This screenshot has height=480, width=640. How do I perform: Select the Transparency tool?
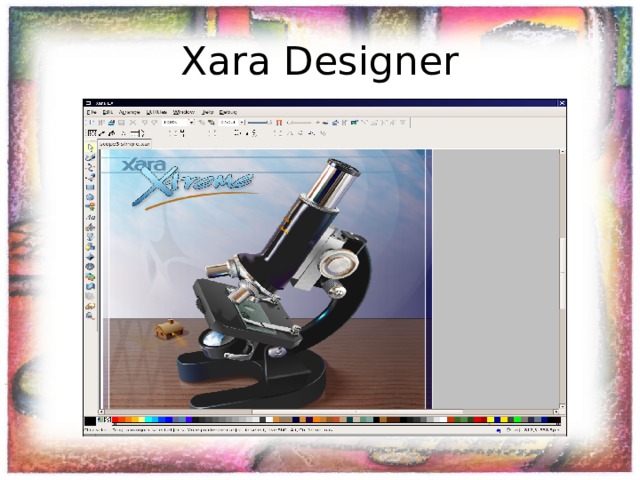pos(91,237)
